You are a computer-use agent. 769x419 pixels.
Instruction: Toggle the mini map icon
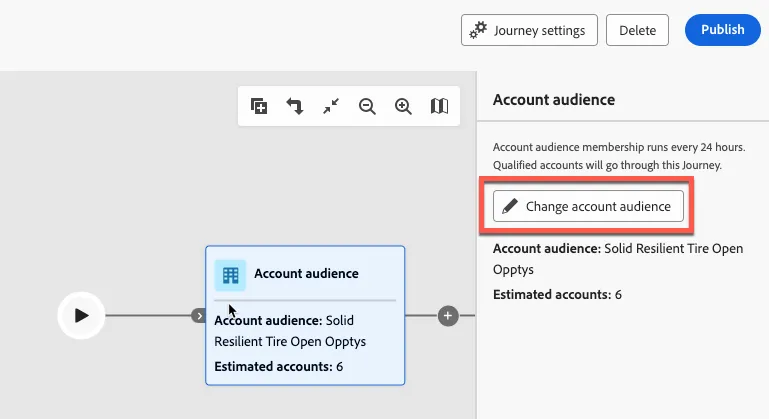[x=439, y=106]
